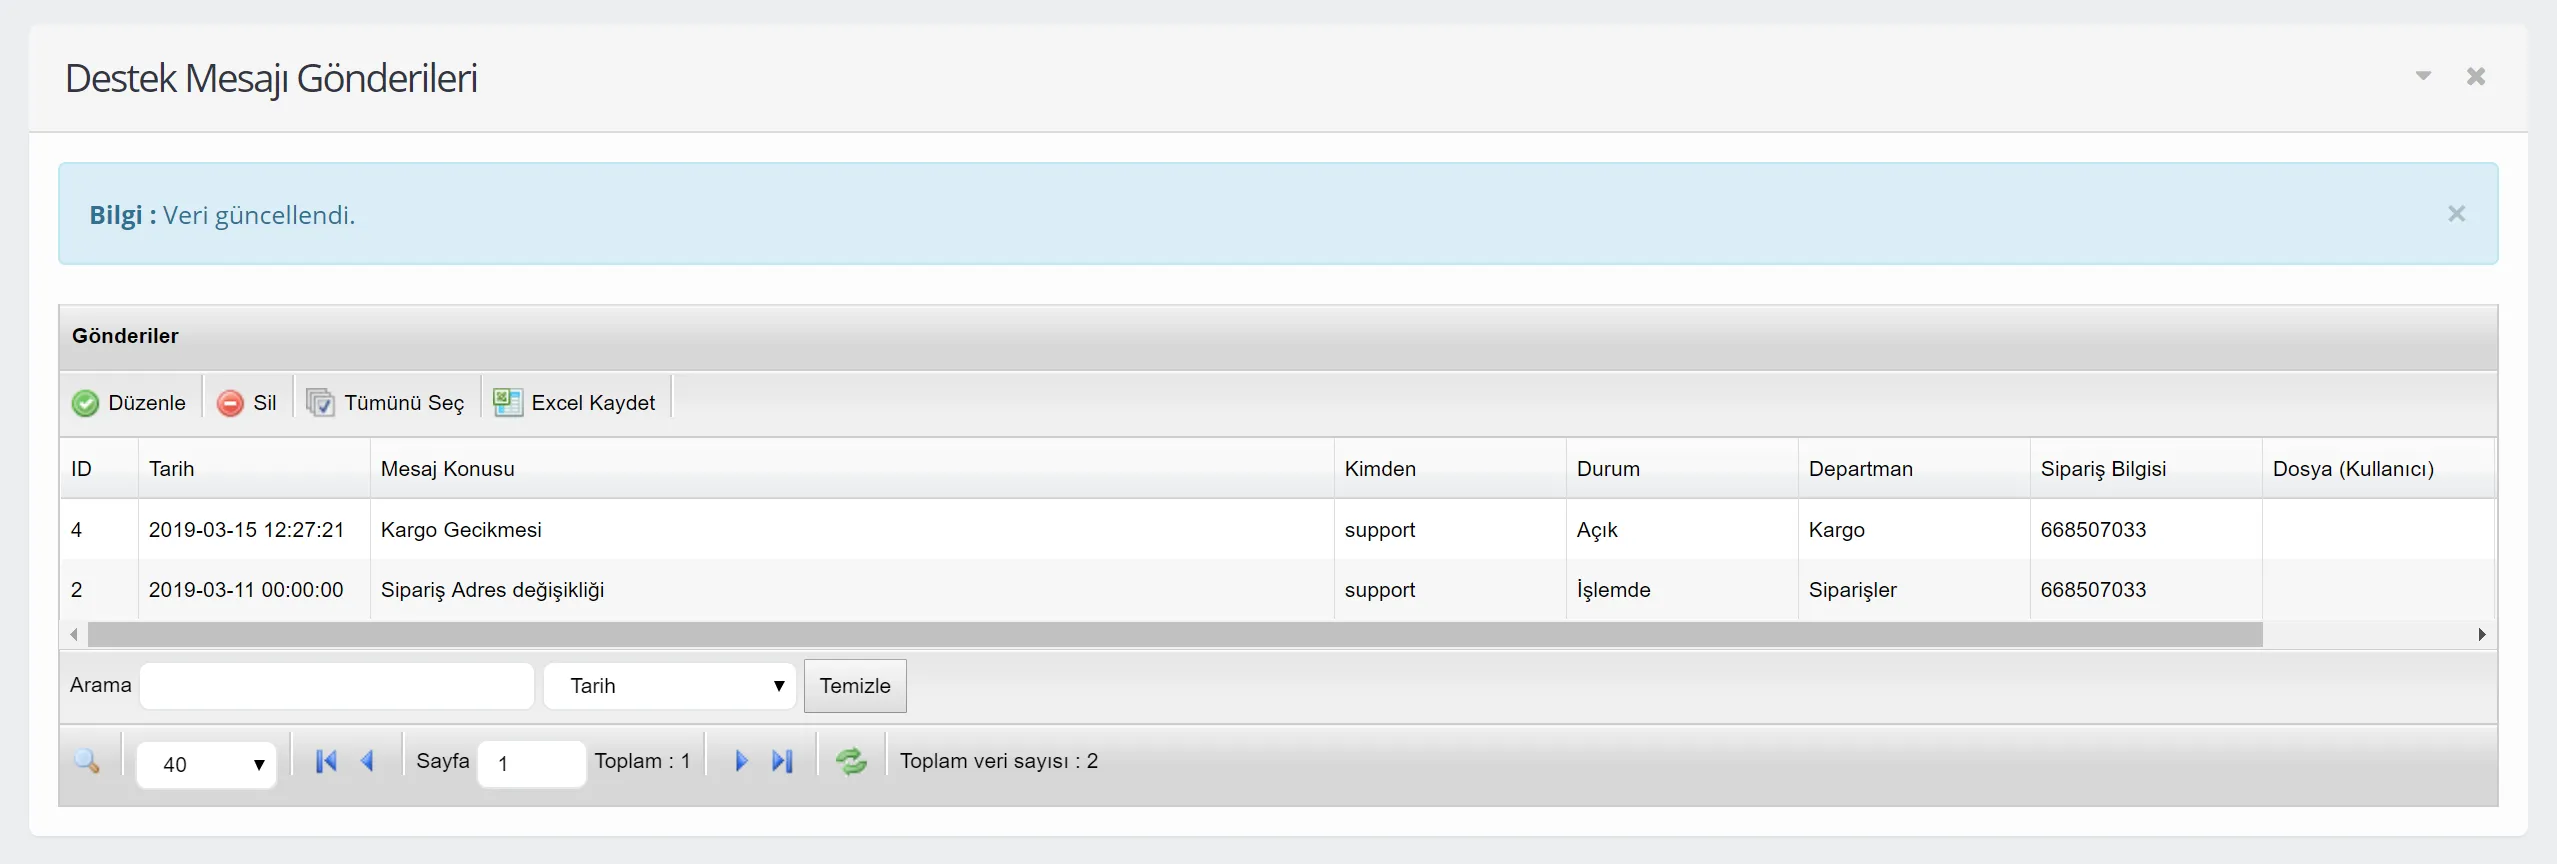Go to the first page
The height and width of the screenshot is (864, 2557).
pyautogui.click(x=326, y=762)
